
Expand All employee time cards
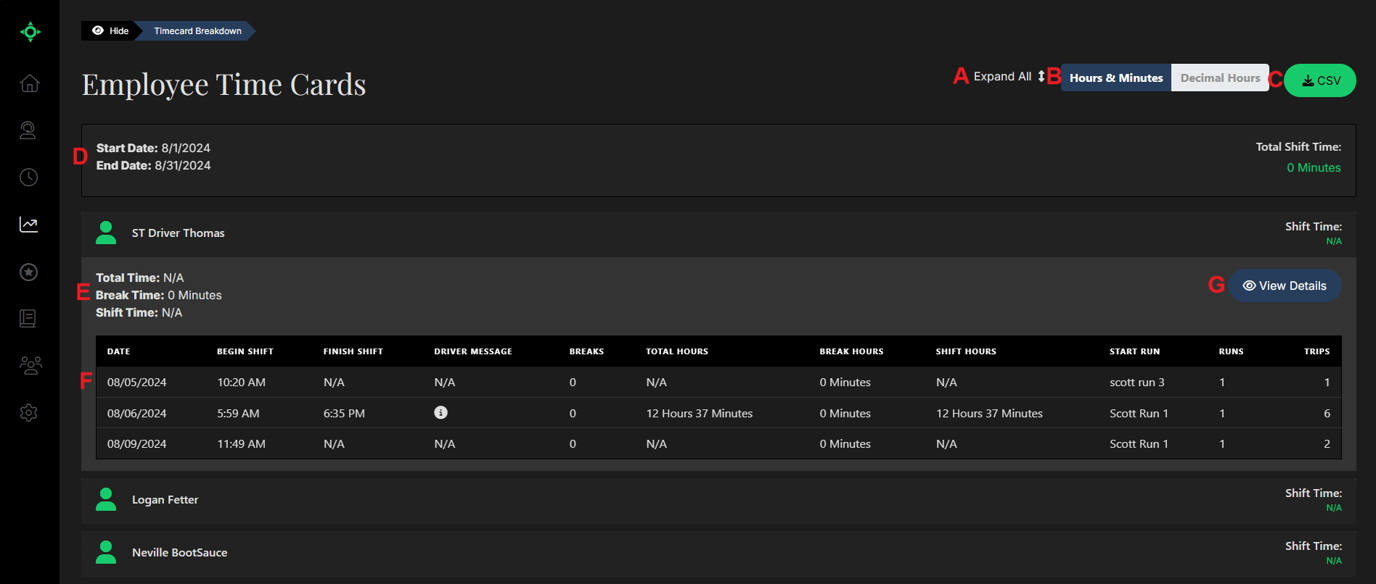(1008, 77)
